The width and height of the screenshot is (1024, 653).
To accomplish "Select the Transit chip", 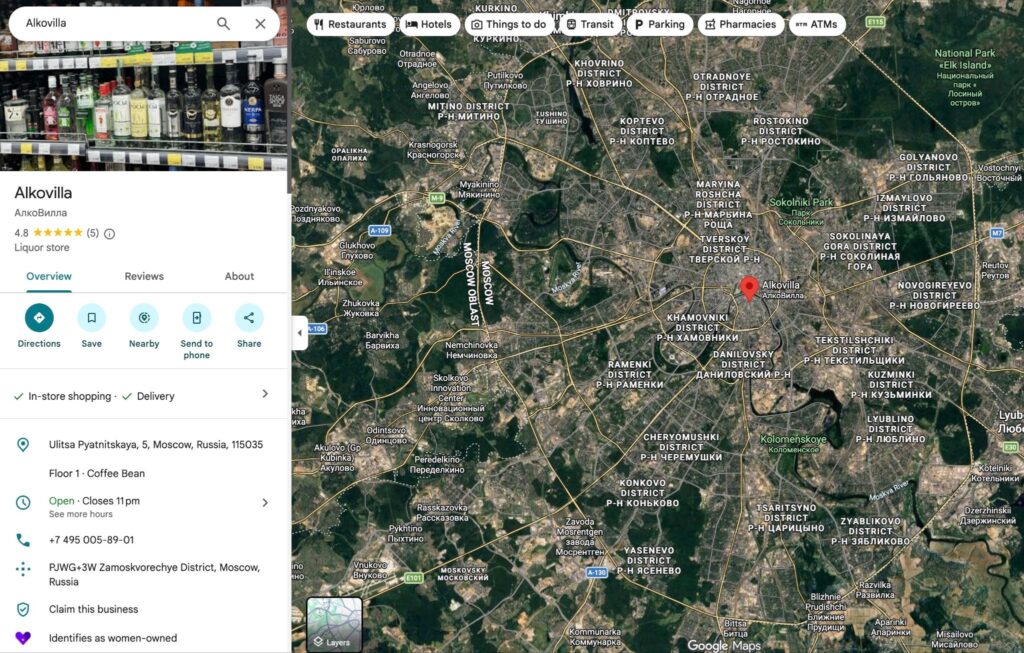I will point(590,24).
